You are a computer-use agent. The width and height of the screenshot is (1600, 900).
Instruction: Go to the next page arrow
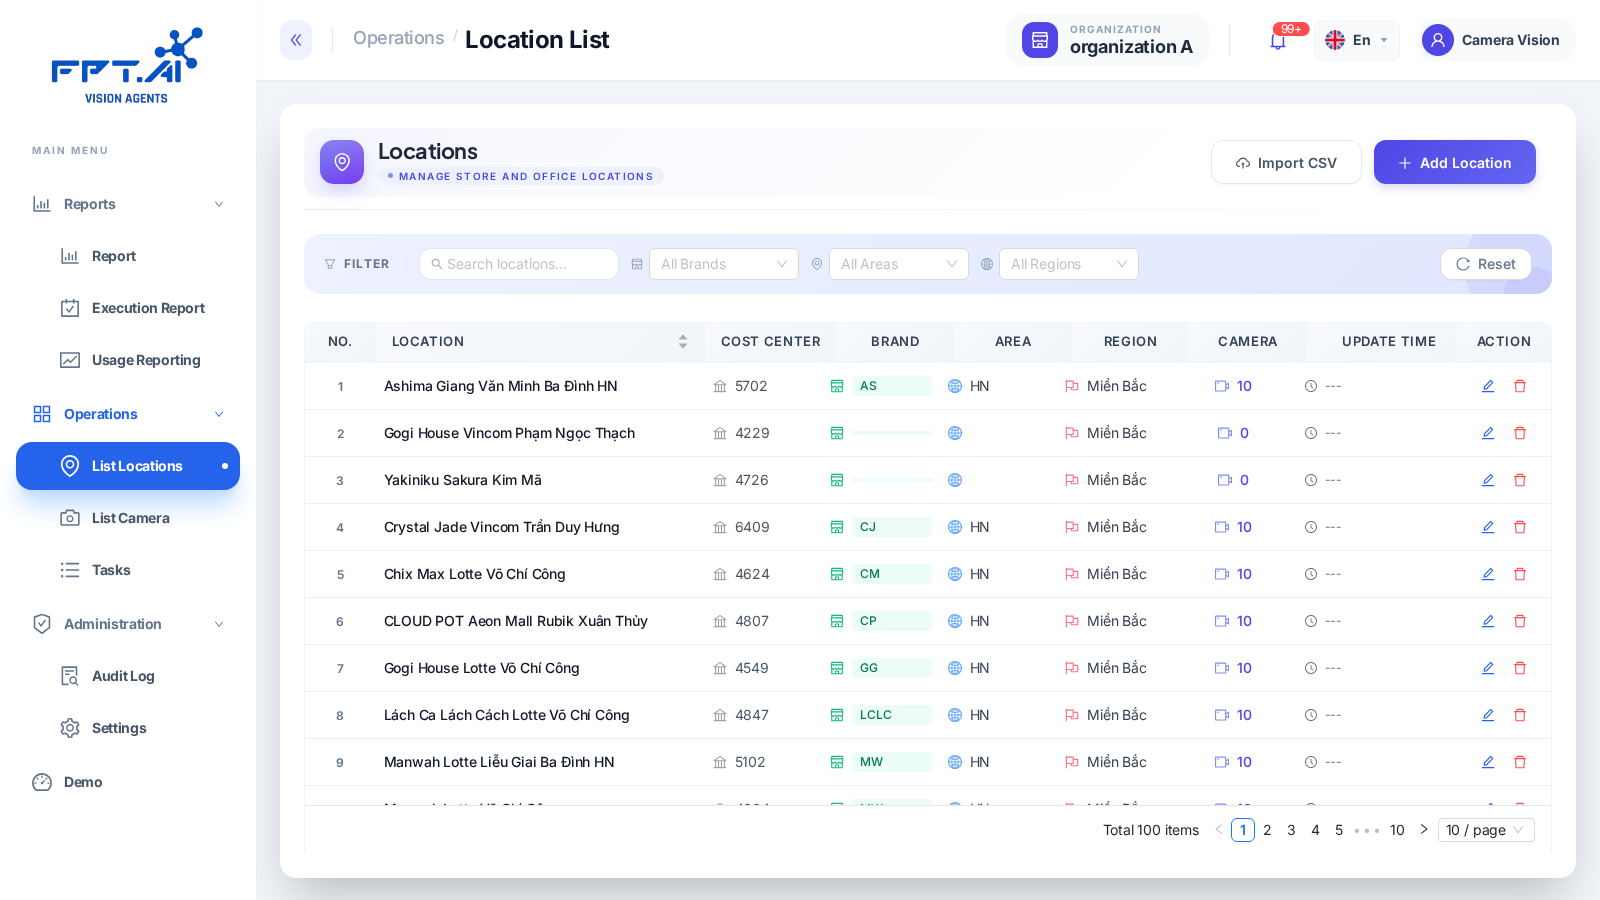(1424, 830)
